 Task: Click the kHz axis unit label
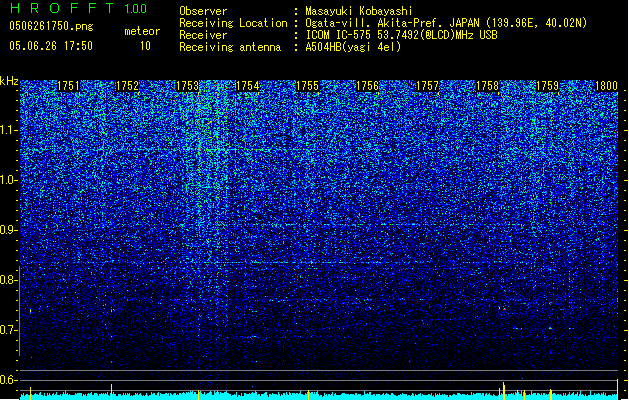9,81
